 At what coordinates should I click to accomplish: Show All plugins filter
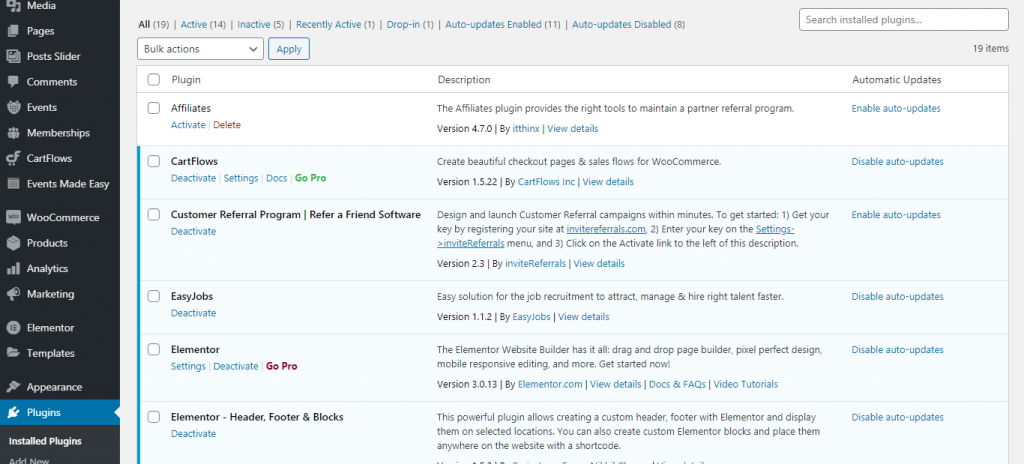[153, 24]
